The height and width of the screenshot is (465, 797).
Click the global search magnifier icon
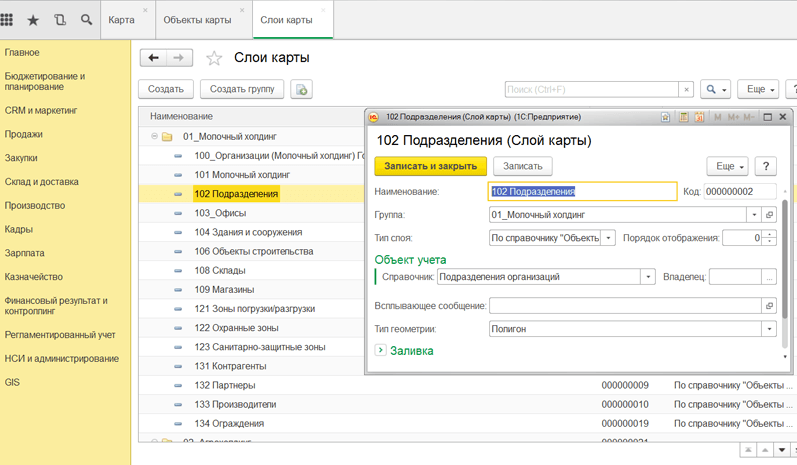[86, 20]
